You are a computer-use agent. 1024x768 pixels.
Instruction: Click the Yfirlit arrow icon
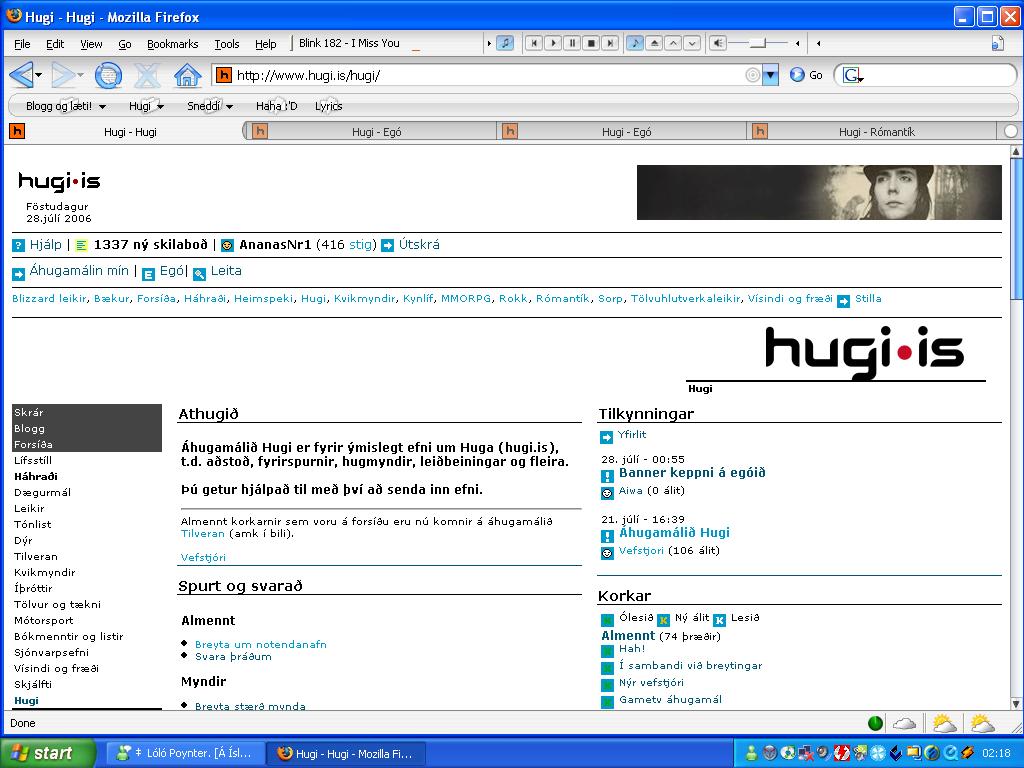(x=606, y=438)
